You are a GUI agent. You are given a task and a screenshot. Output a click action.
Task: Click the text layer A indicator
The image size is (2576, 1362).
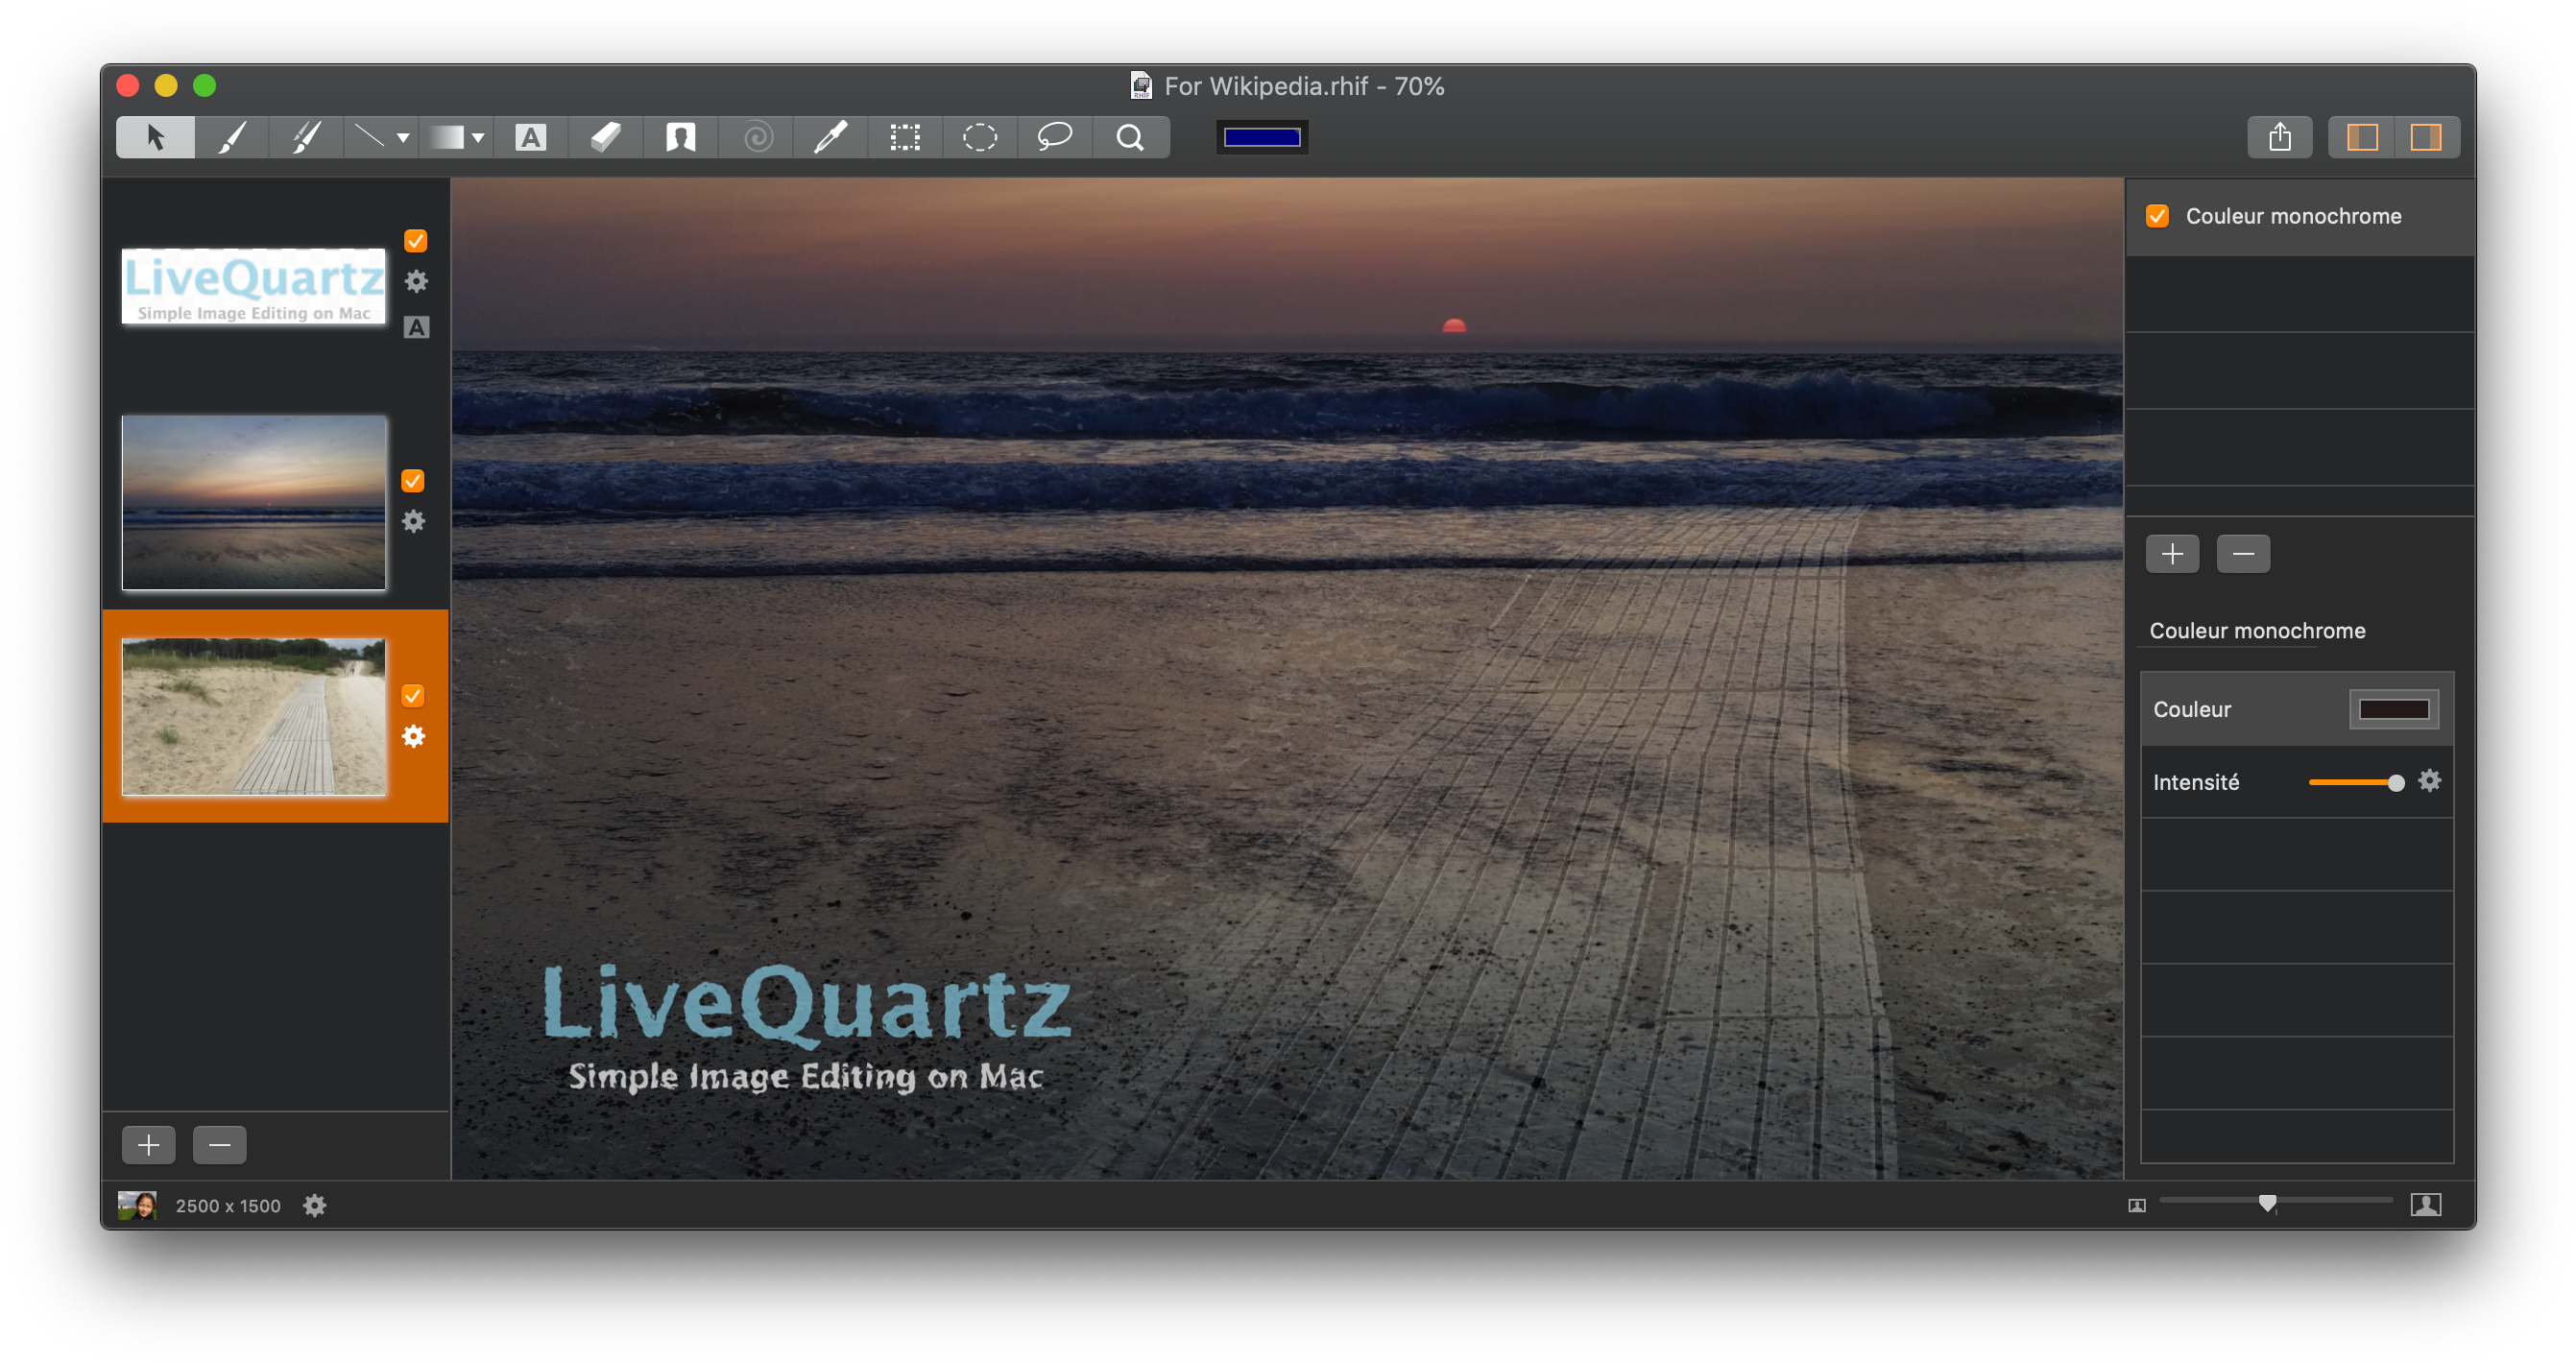click(x=416, y=327)
